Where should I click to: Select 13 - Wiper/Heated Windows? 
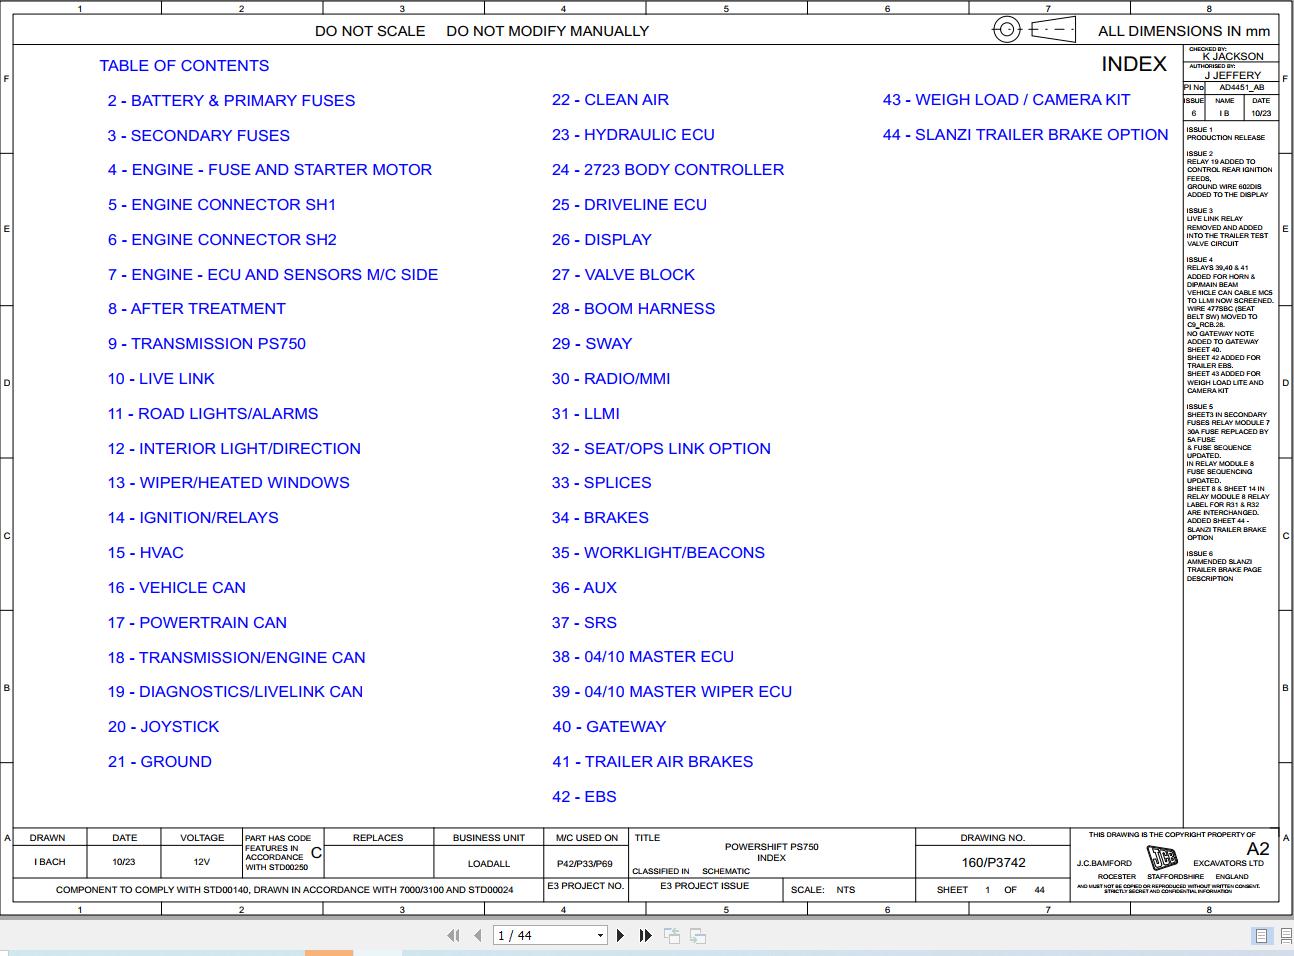[229, 483]
